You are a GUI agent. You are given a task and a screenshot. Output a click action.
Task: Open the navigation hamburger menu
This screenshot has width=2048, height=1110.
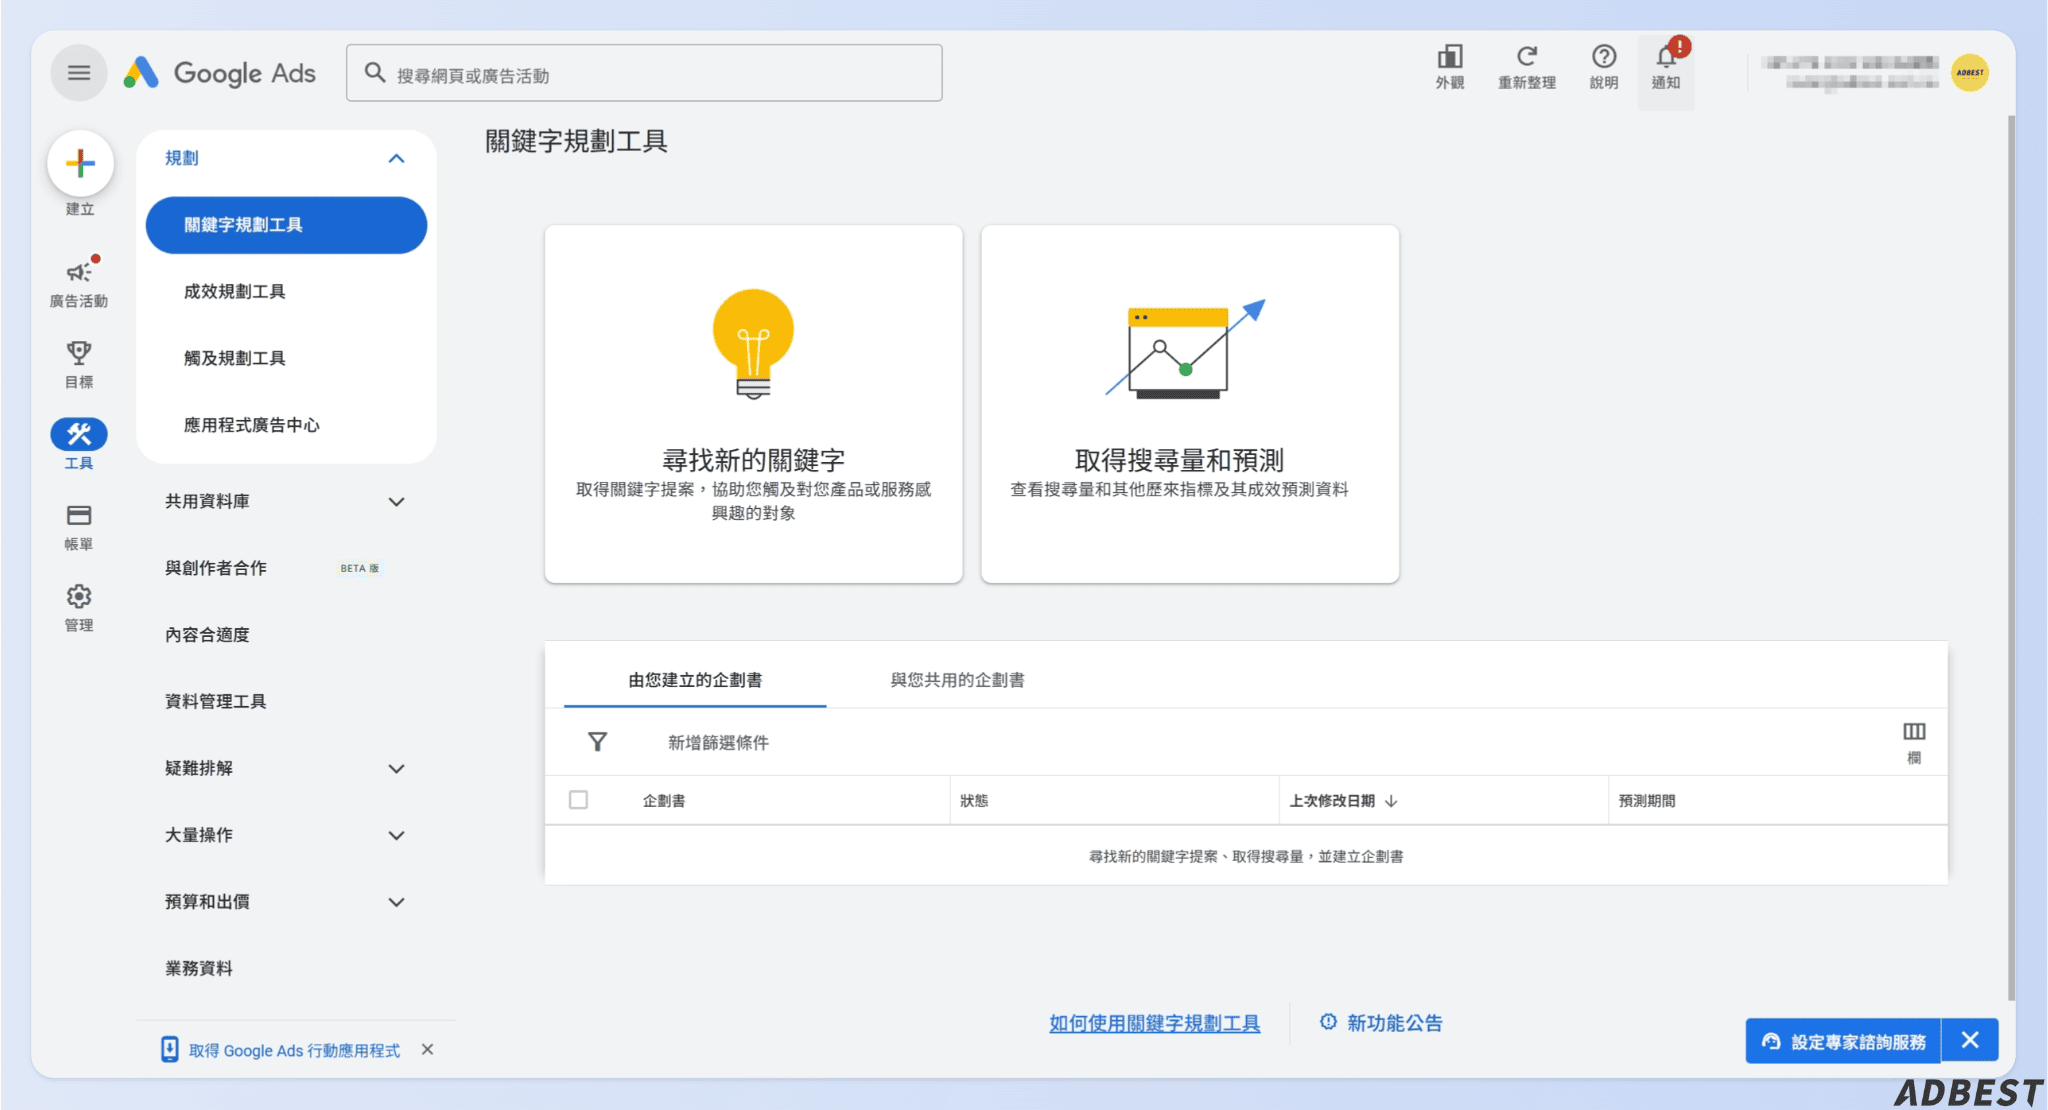(79, 72)
